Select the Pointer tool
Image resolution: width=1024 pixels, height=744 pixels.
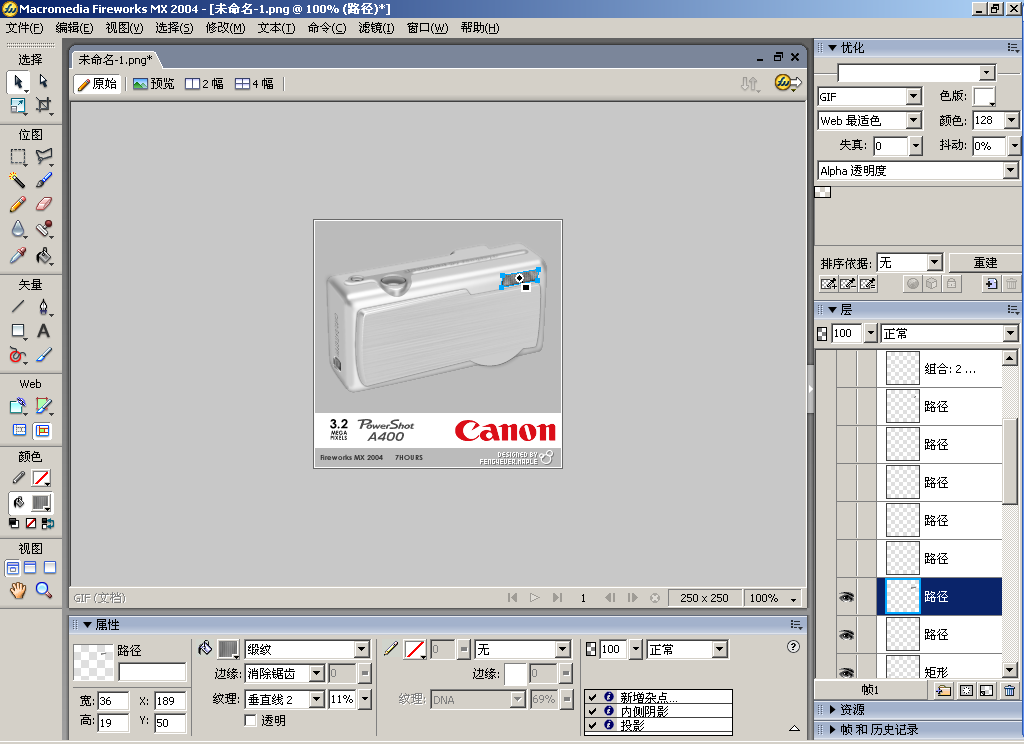click(18, 82)
